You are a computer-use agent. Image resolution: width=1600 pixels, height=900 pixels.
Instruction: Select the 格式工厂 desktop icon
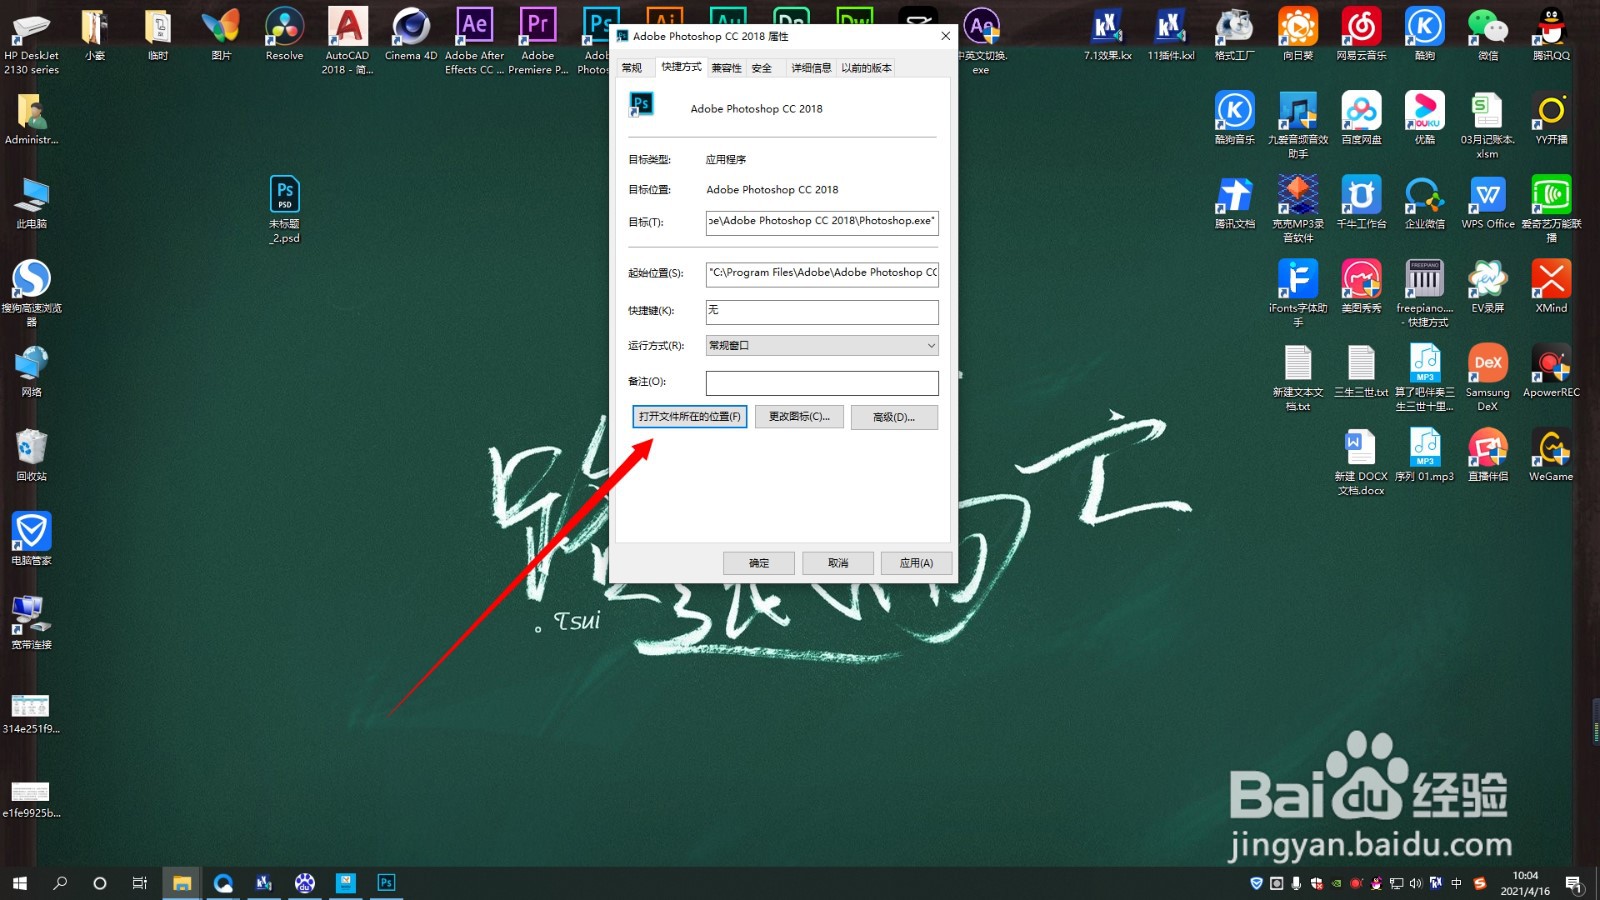tap(1234, 36)
